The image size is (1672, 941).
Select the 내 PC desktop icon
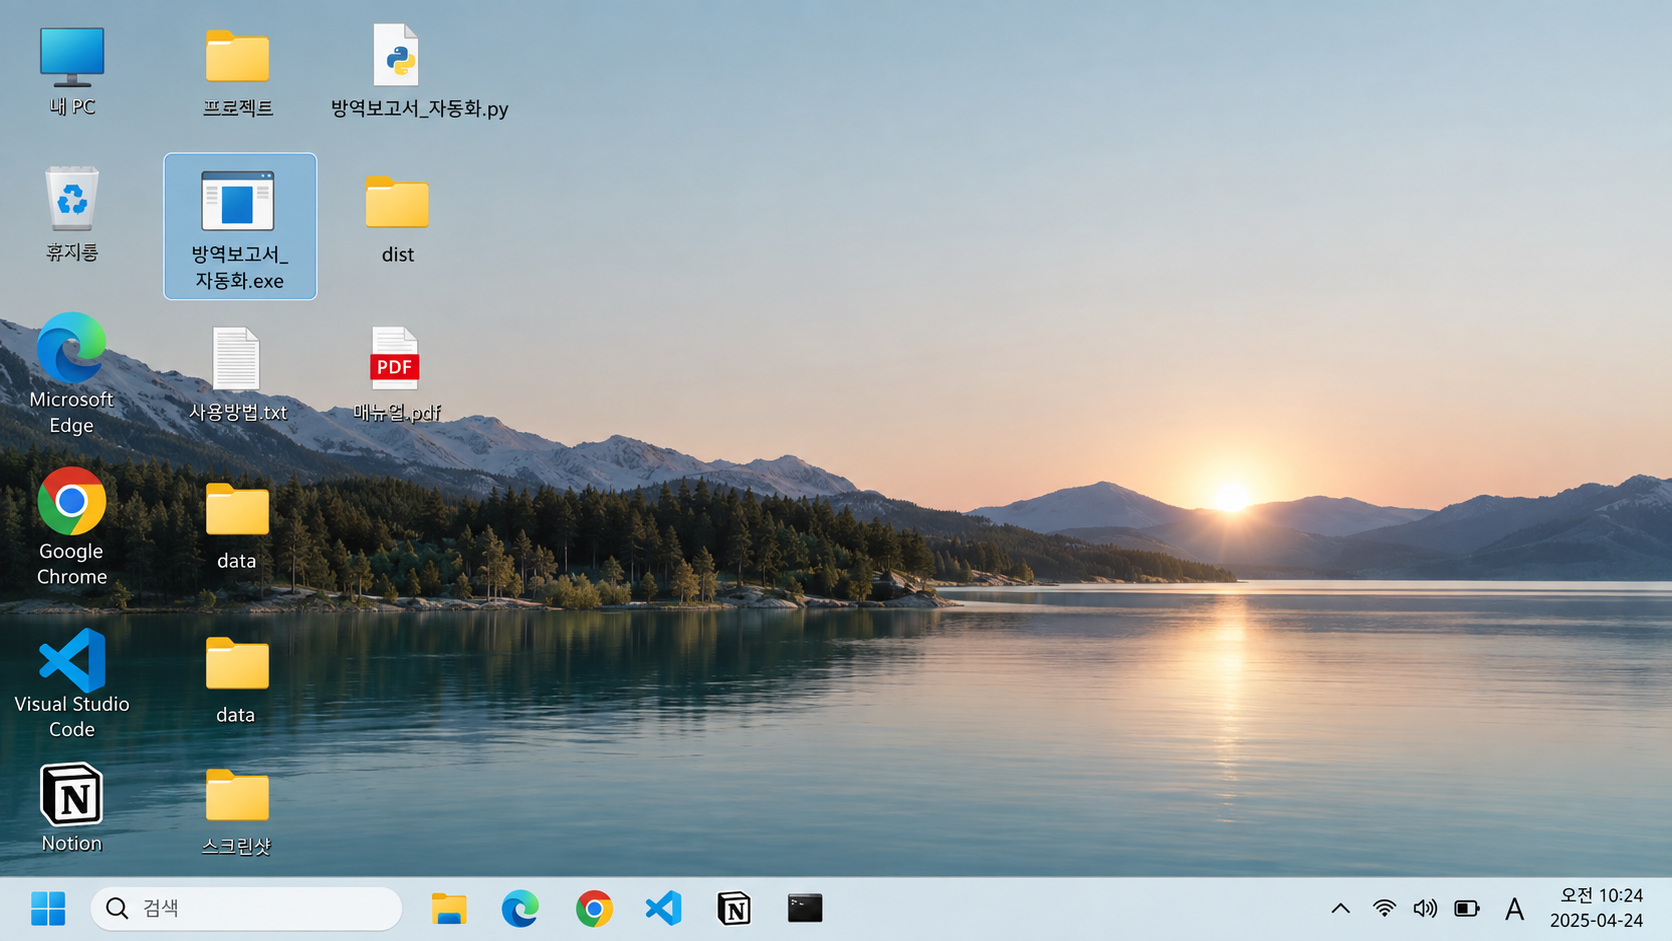point(71,71)
